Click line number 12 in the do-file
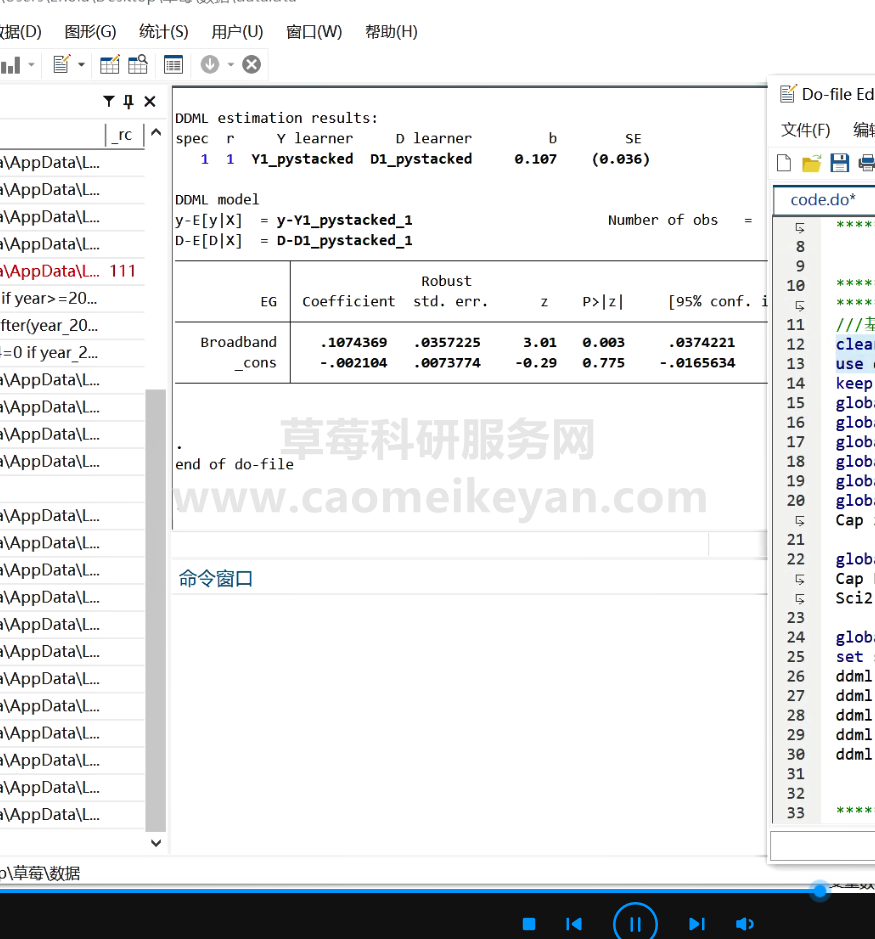 [795, 344]
